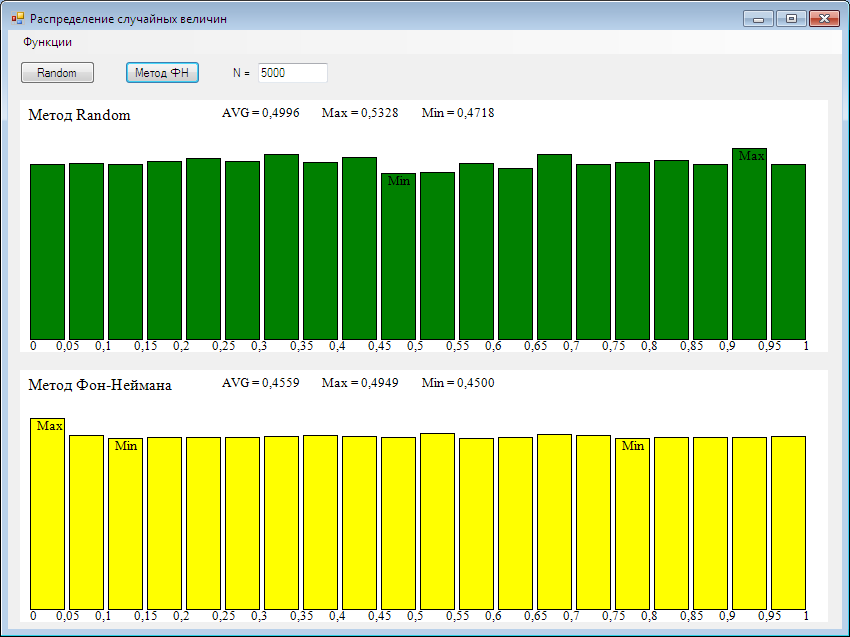The image size is (850, 637).
Task: Select the AVG = 0,4996 value
Action: 261,113
